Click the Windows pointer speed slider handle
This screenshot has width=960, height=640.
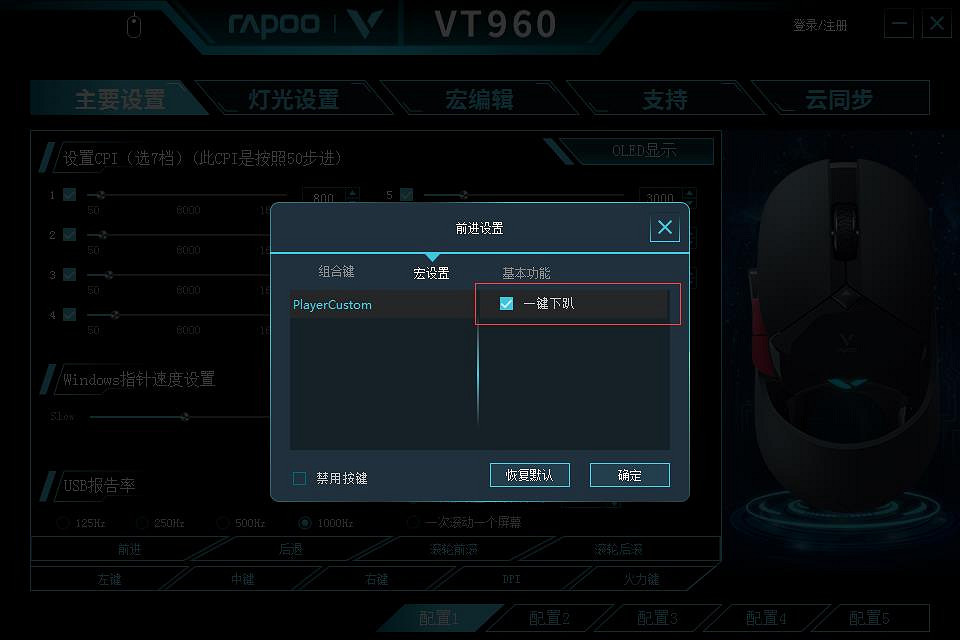tap(185, 417)
